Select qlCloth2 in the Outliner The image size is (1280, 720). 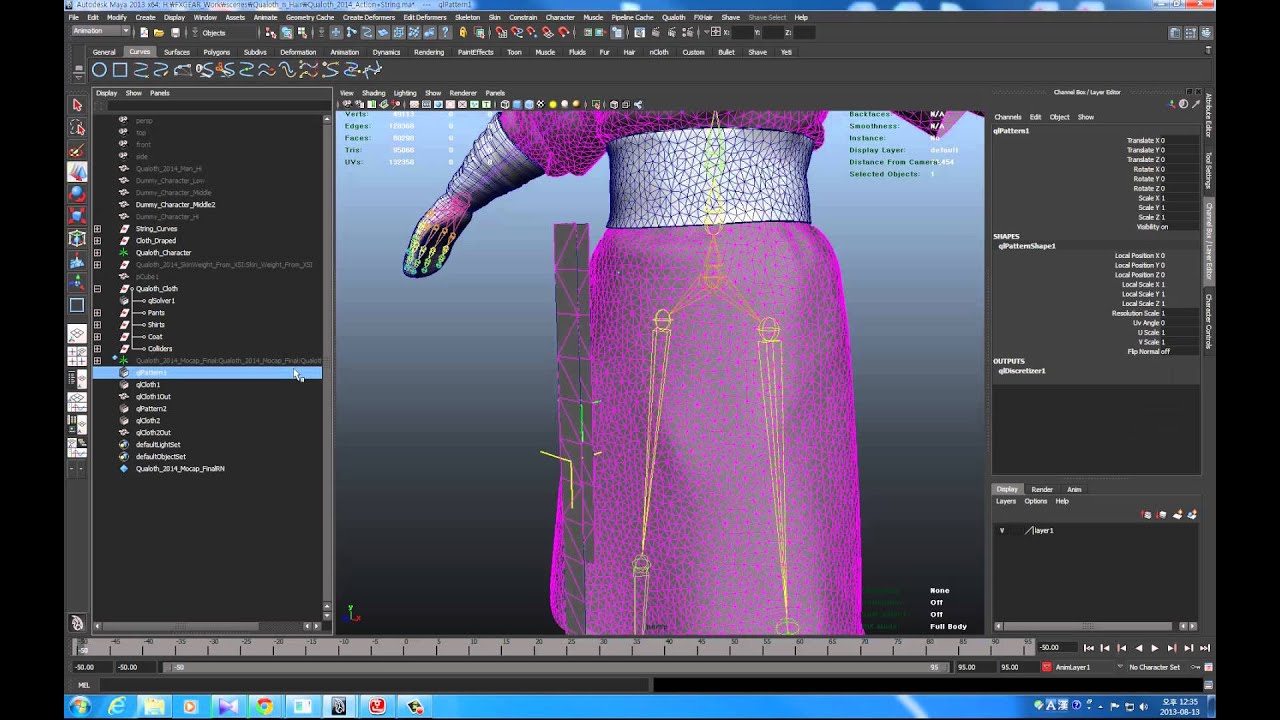[x=148, y=420]
